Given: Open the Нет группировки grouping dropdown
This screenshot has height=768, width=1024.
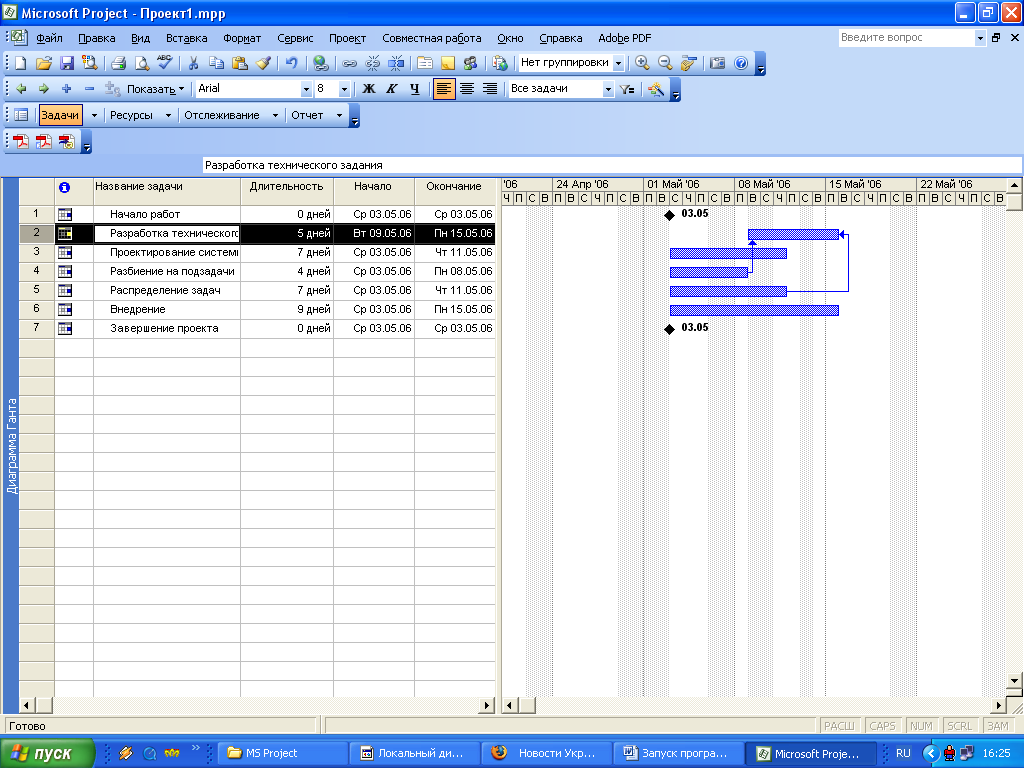Looking at the screenshot, I should (x=618, y=63).
